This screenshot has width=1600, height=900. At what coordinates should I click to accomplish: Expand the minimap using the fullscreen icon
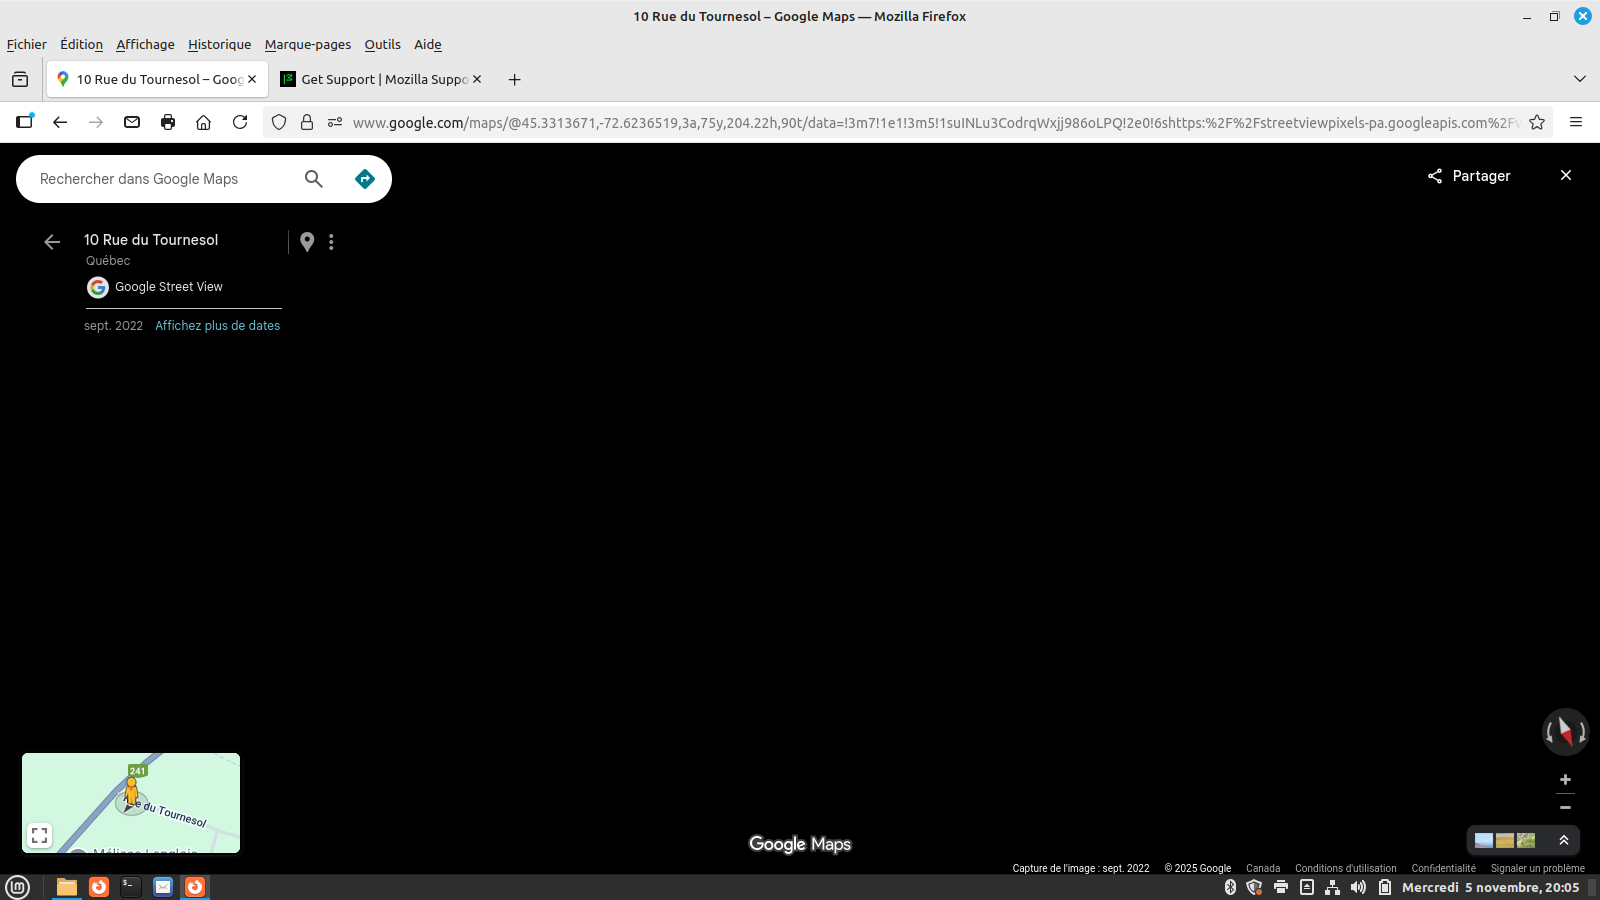point(40,836)
